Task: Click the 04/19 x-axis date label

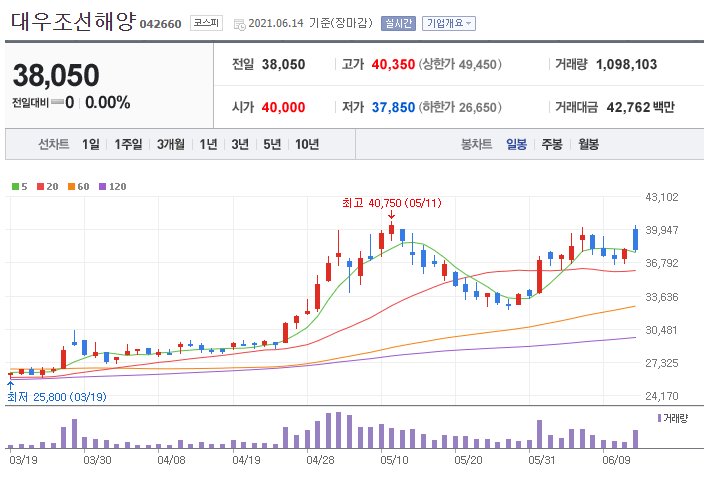Action: (x=246, y=460)
